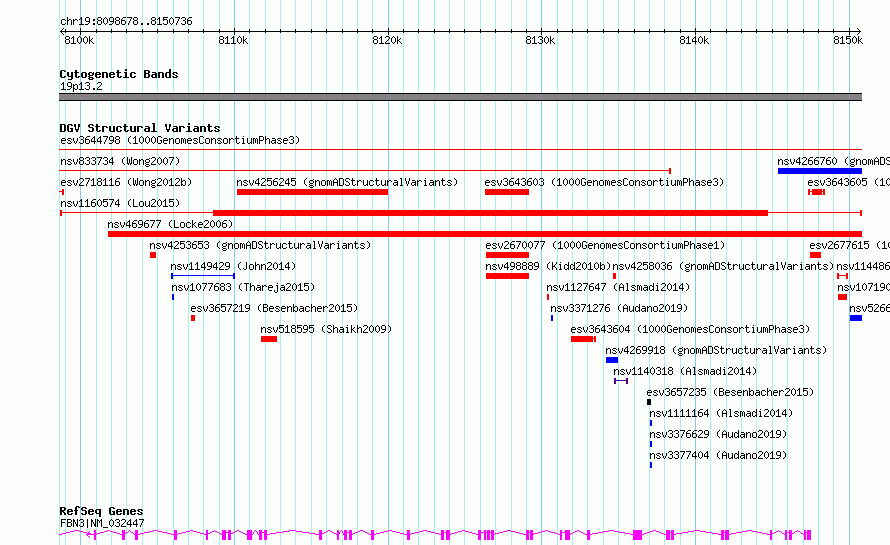Select the 19p13.2 cytogenetic band bar
The image size is (890, 545).
pos(460,97)
